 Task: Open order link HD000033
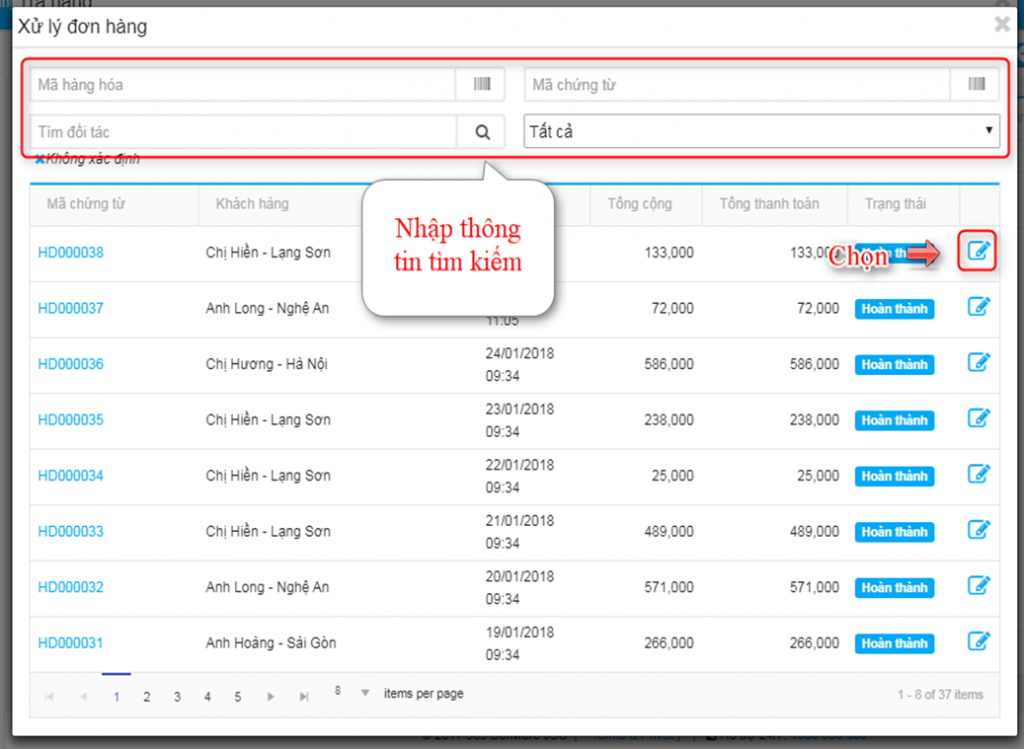pyautogui.click(x=71, y=532)
